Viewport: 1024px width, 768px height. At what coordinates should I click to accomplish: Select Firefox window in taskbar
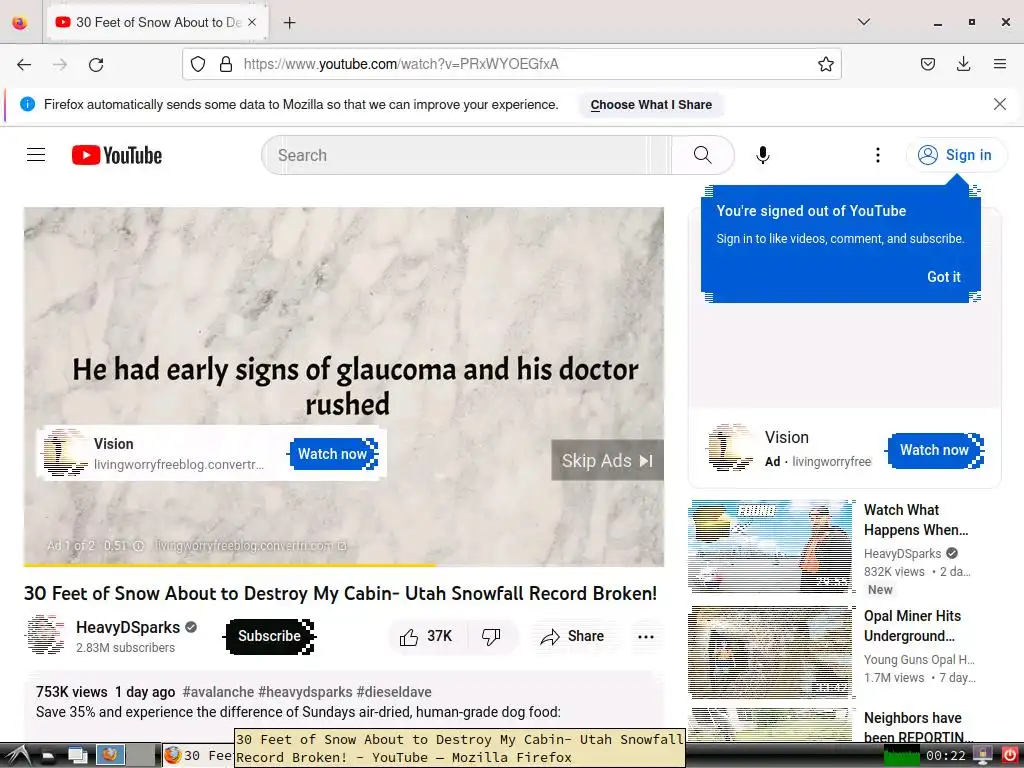[x=199, y=756]
